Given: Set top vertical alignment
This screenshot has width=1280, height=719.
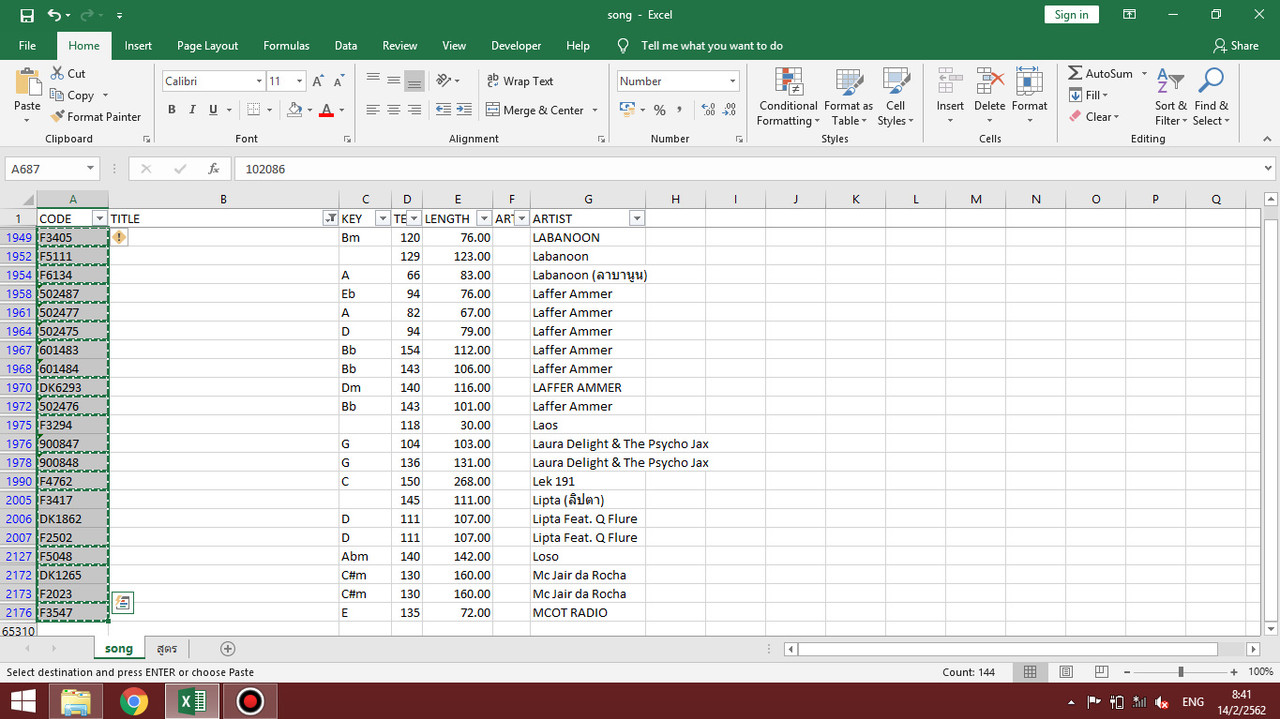Looking at the screenshot, I should (373, 81).
